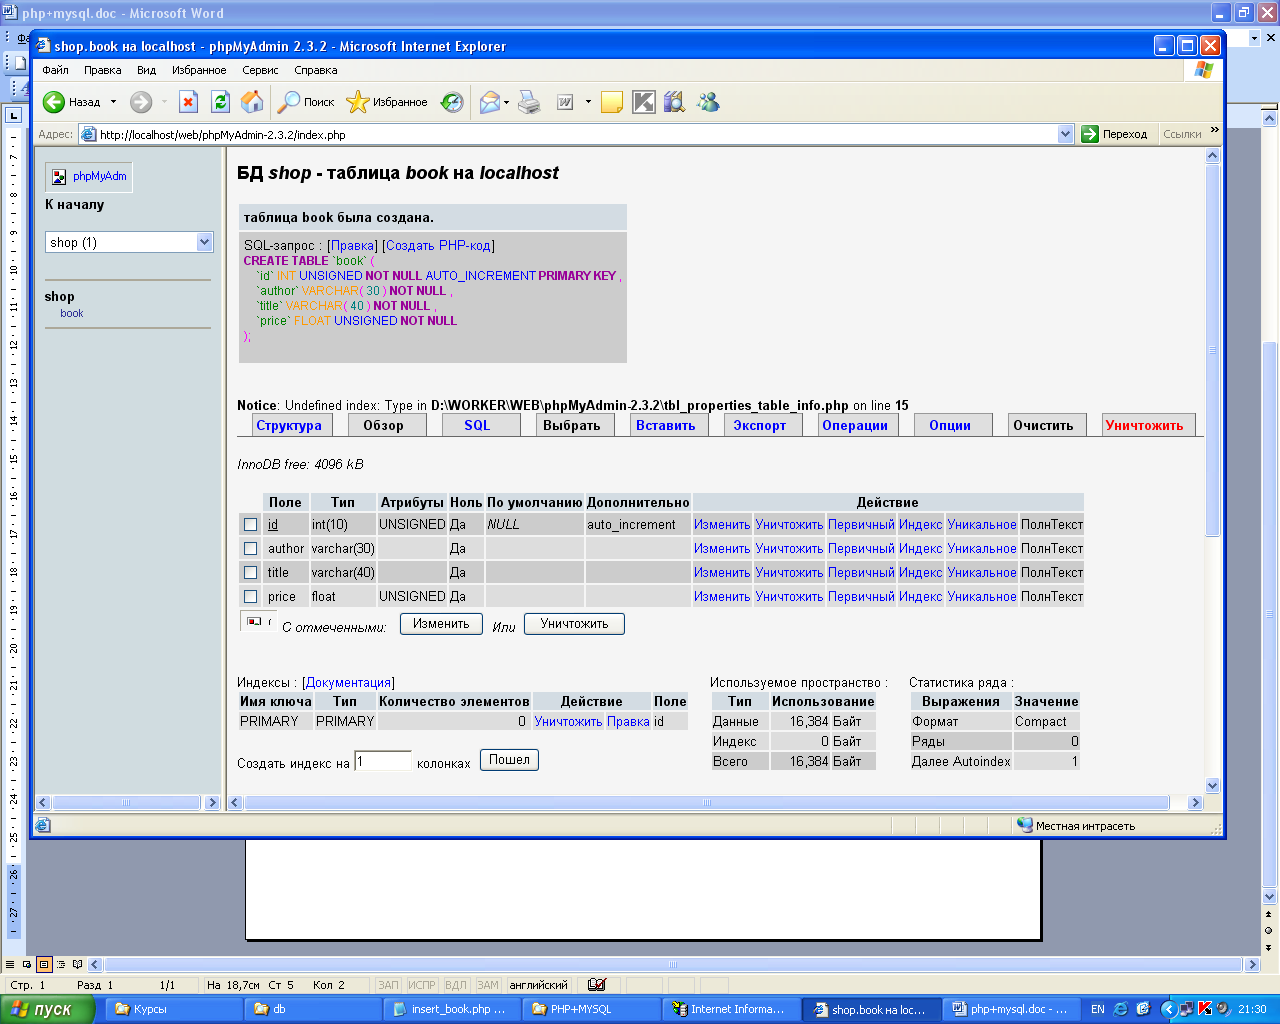Click the Изменить button under the fields table
Viewport: 1280px width, 1024px height.
[441, 624]
